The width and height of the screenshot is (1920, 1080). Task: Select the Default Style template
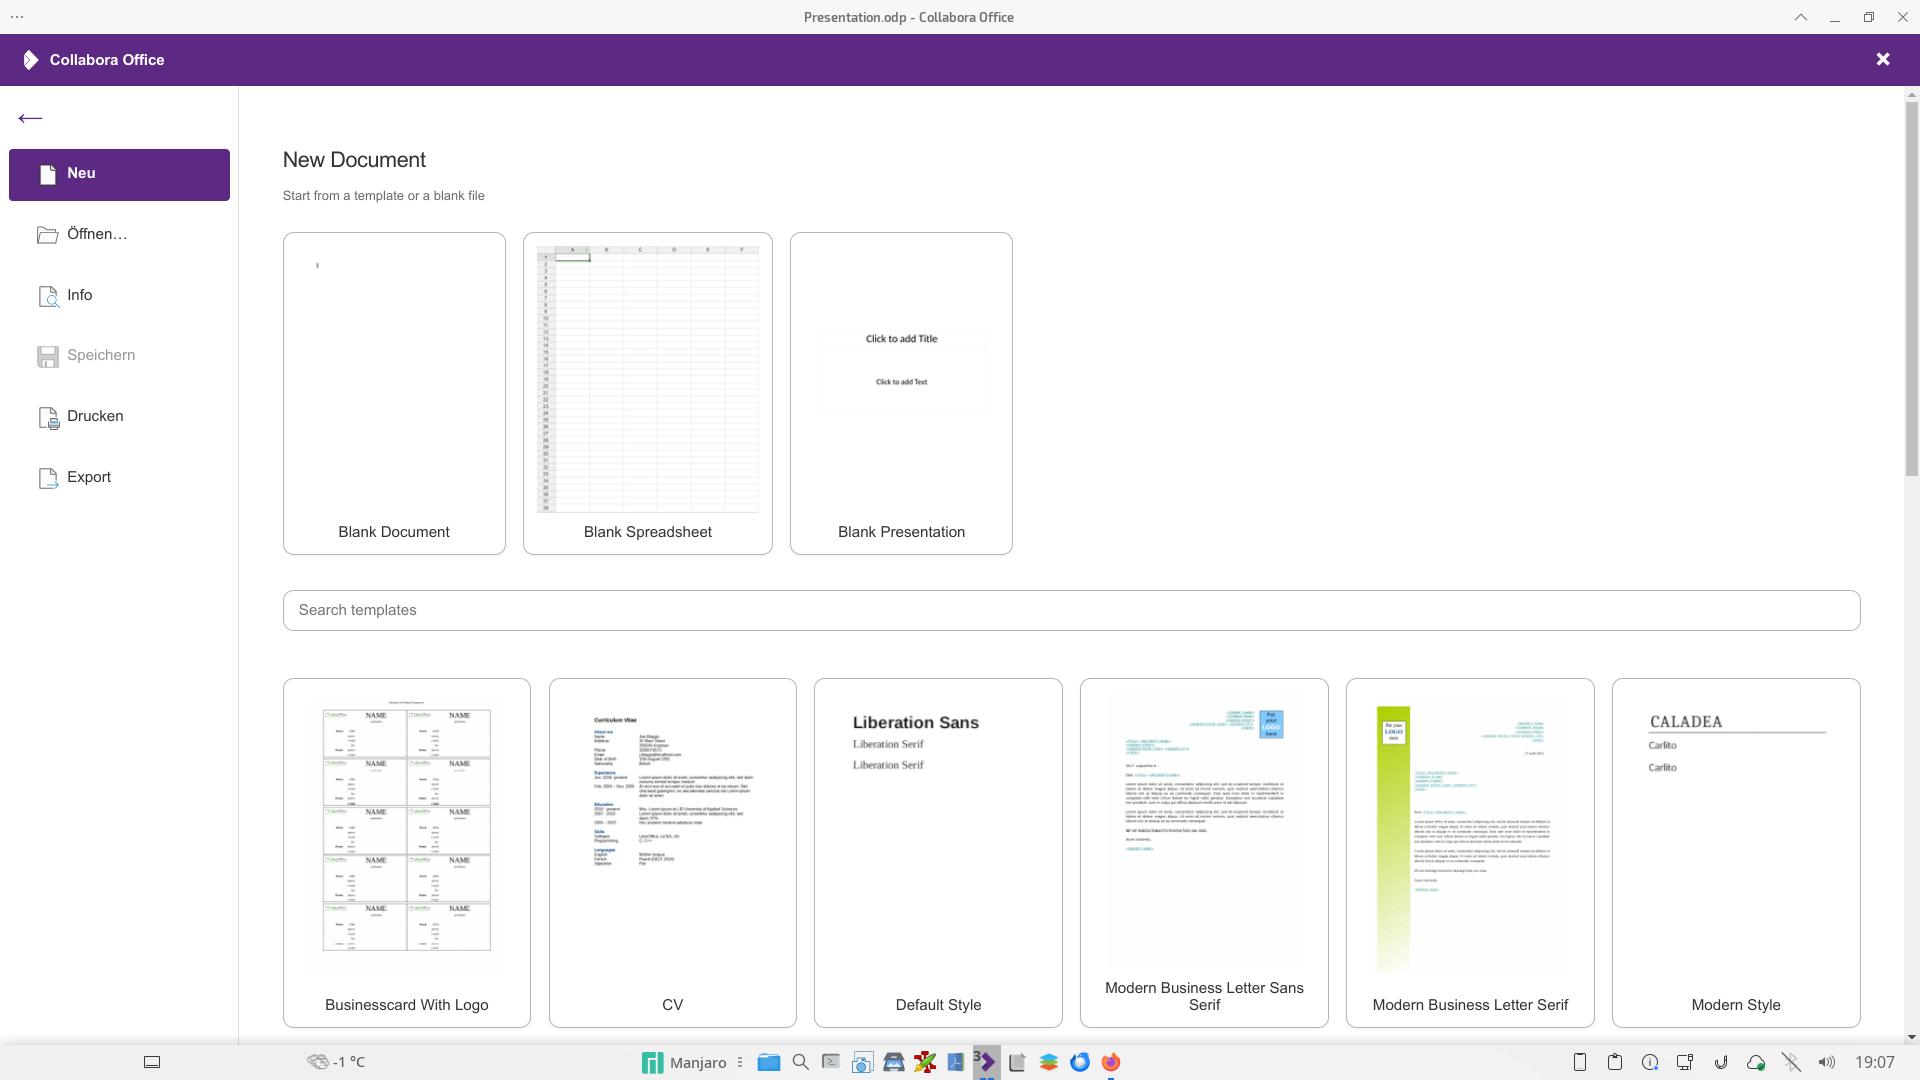click(x=937, y=852)
